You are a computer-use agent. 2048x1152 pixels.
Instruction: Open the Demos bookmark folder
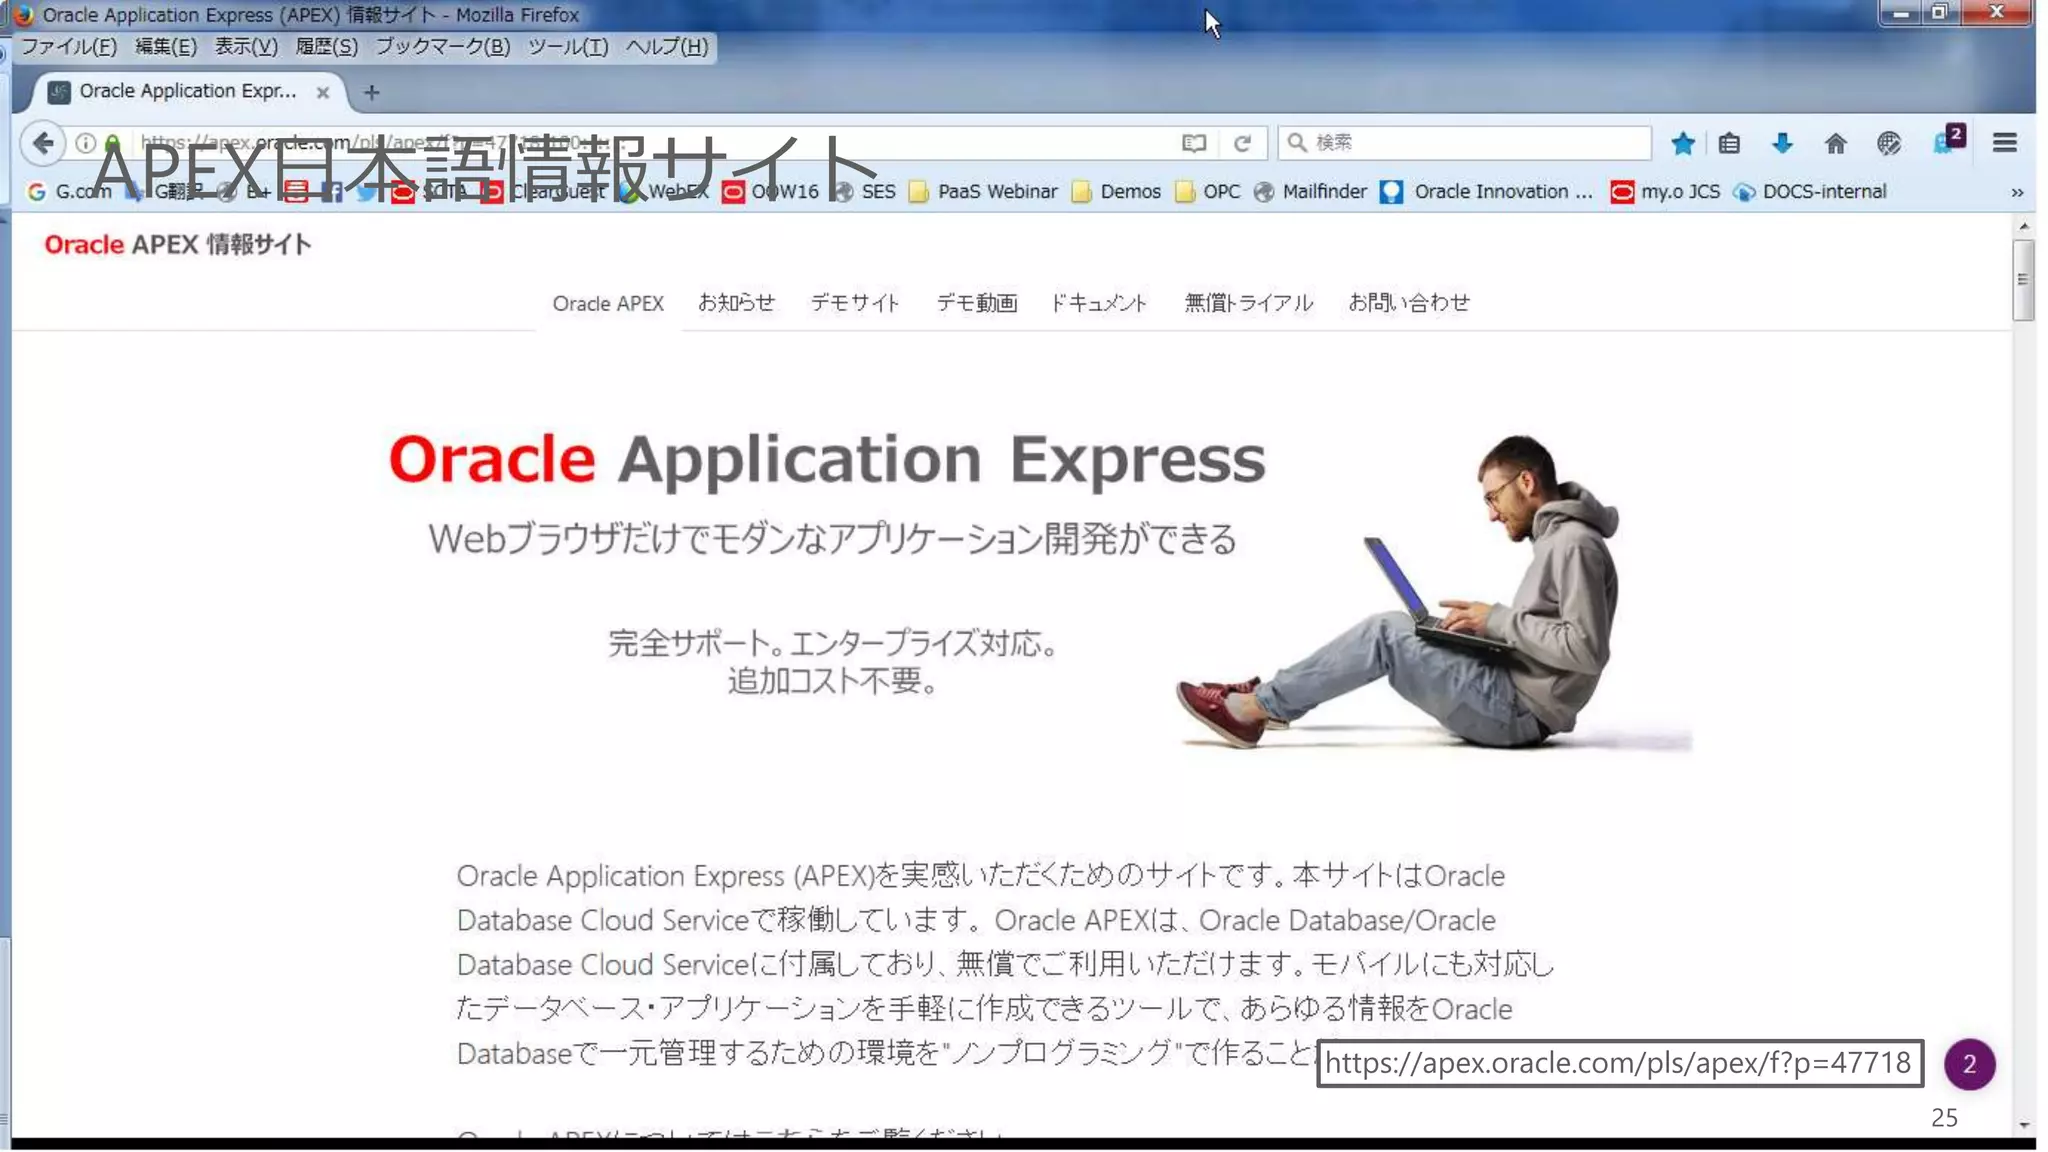[1116, 191]
